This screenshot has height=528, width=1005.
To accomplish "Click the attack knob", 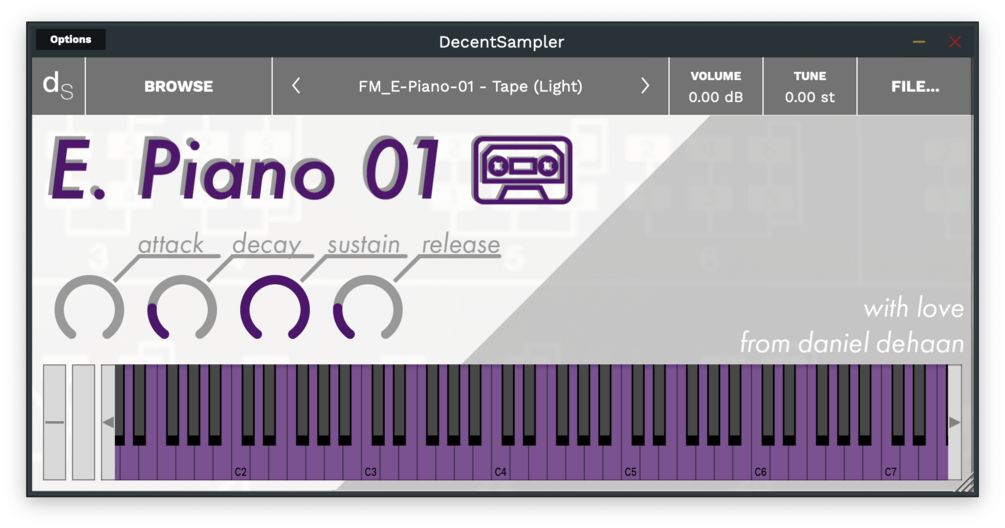I will (x=89, y=309).
